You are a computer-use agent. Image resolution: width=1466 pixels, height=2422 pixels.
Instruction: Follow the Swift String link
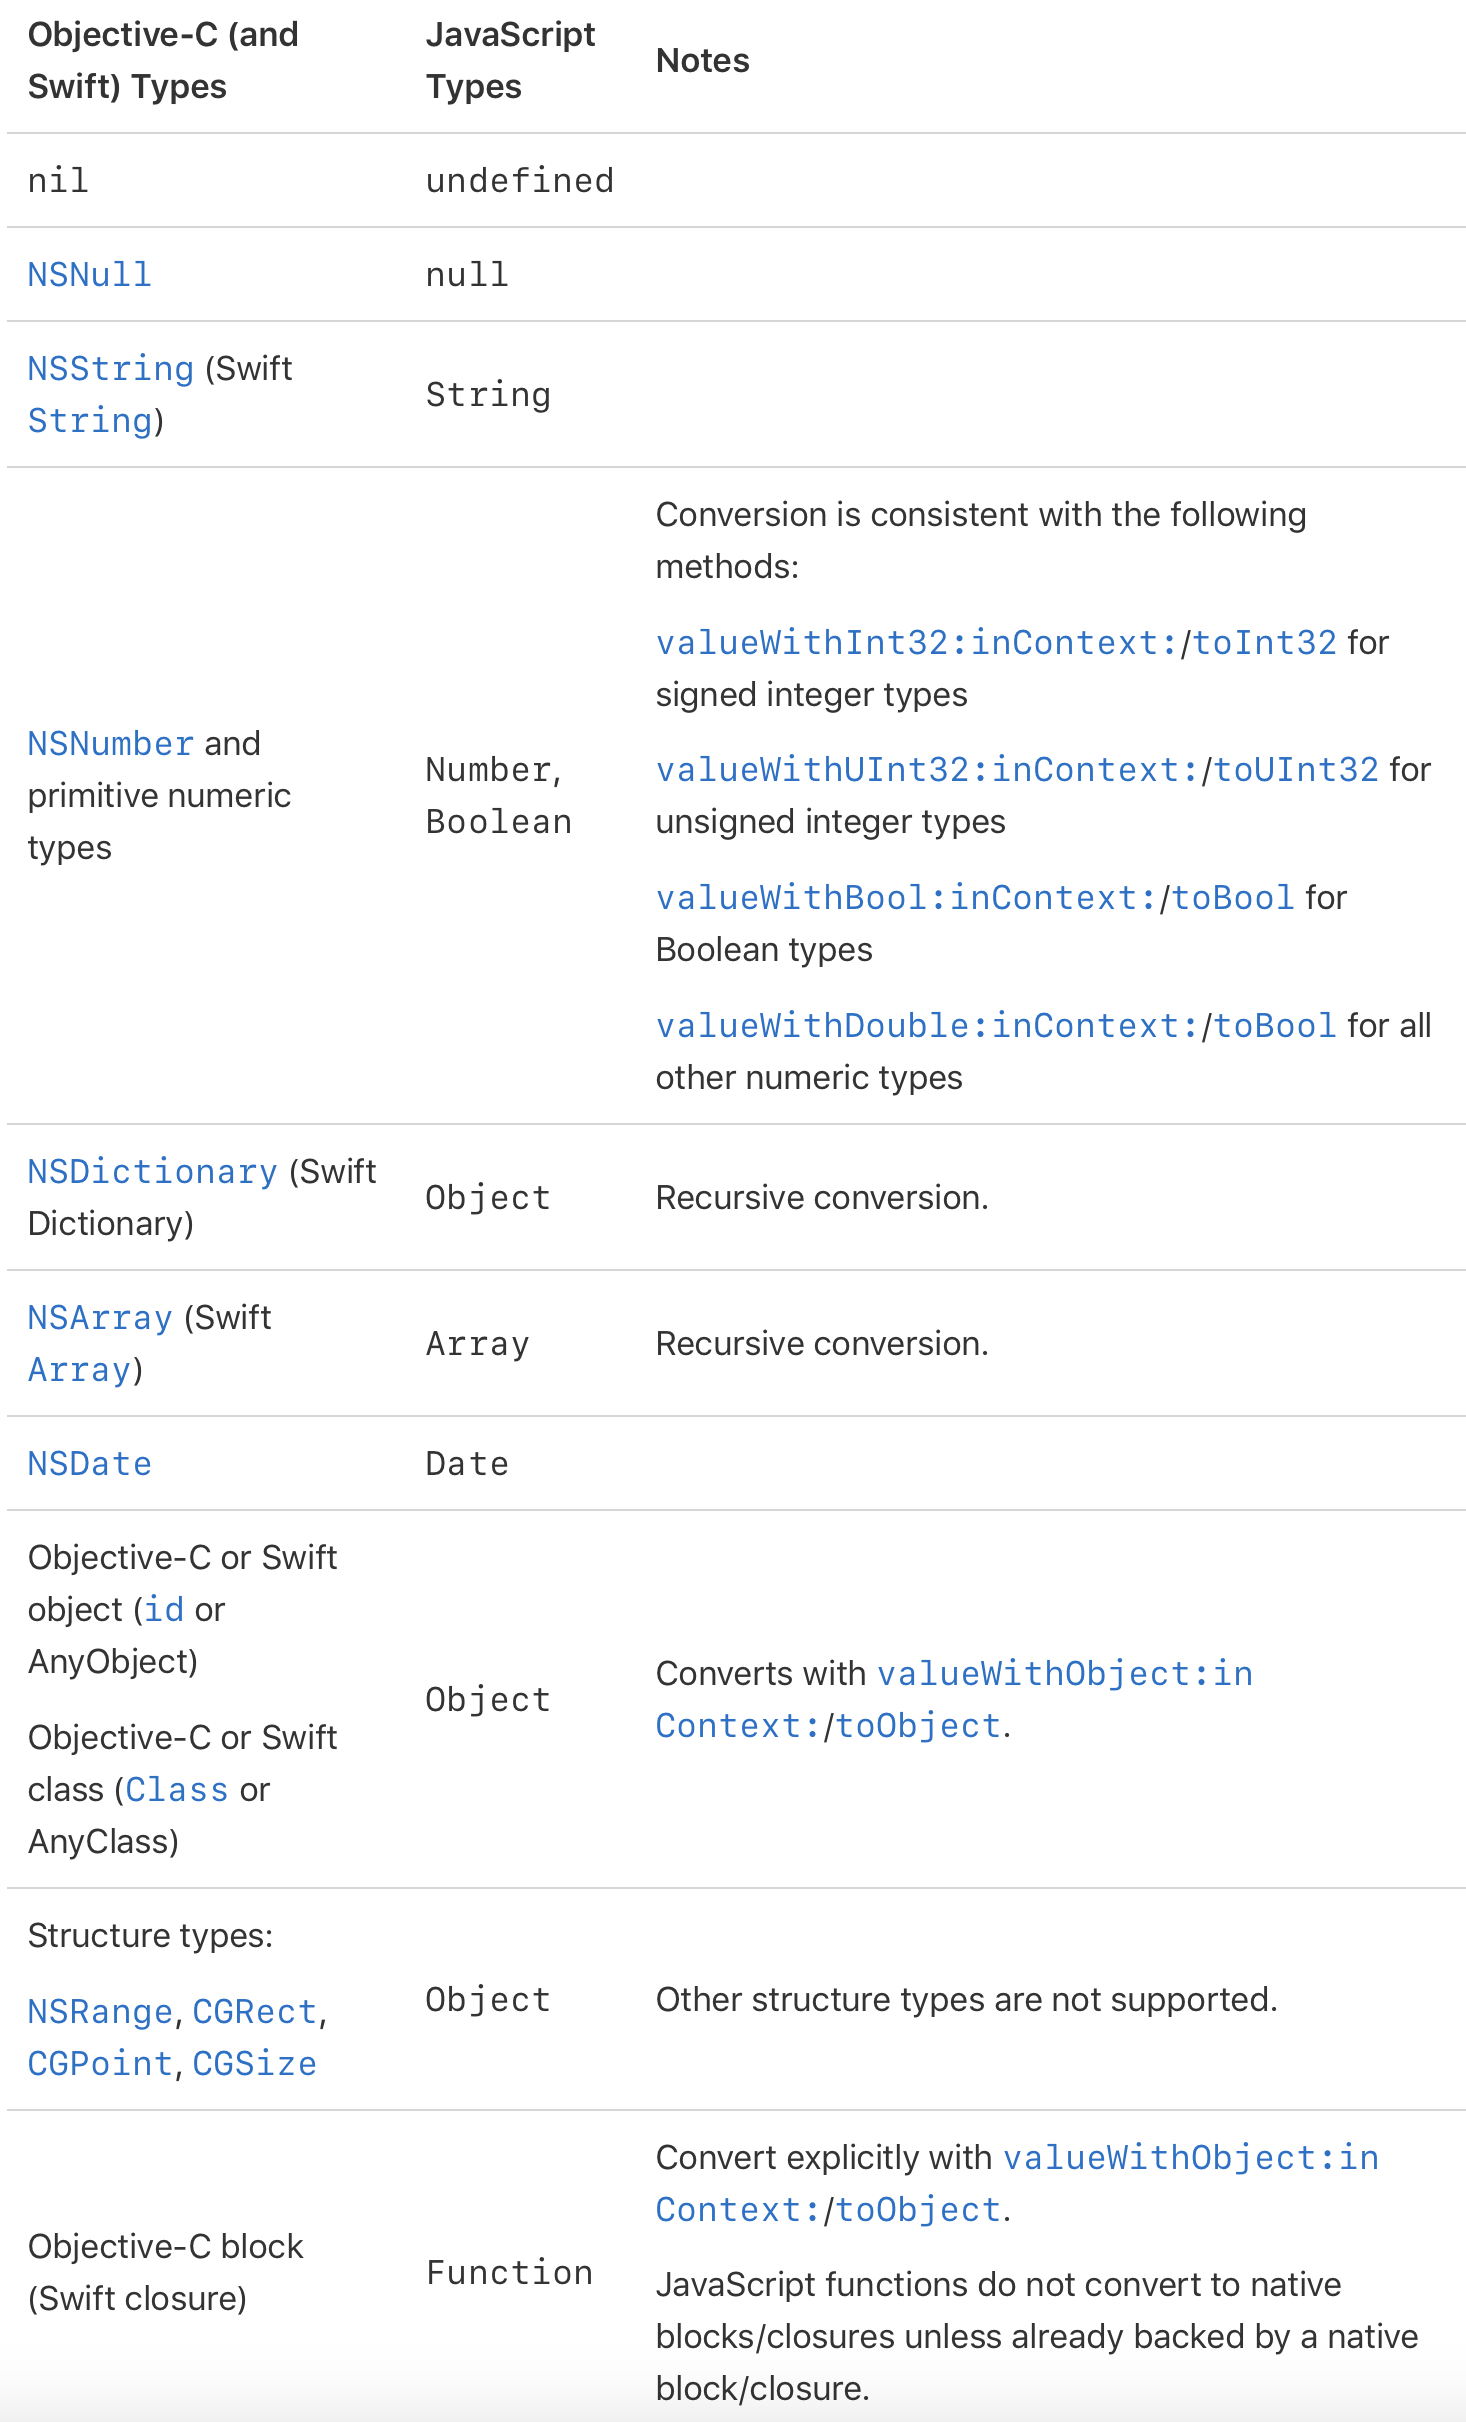90,420
